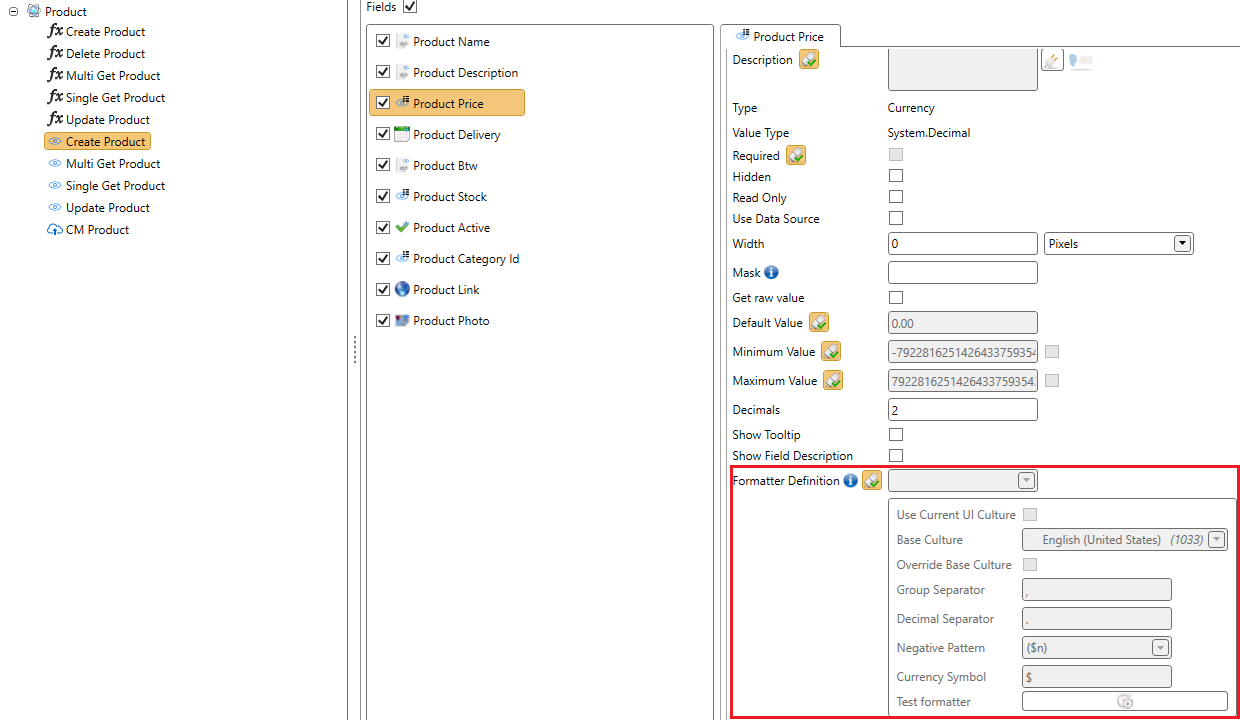Screen dimensions: 1240x720
Task: Click fx icon beside Update Product
Action: click(56, 119)
